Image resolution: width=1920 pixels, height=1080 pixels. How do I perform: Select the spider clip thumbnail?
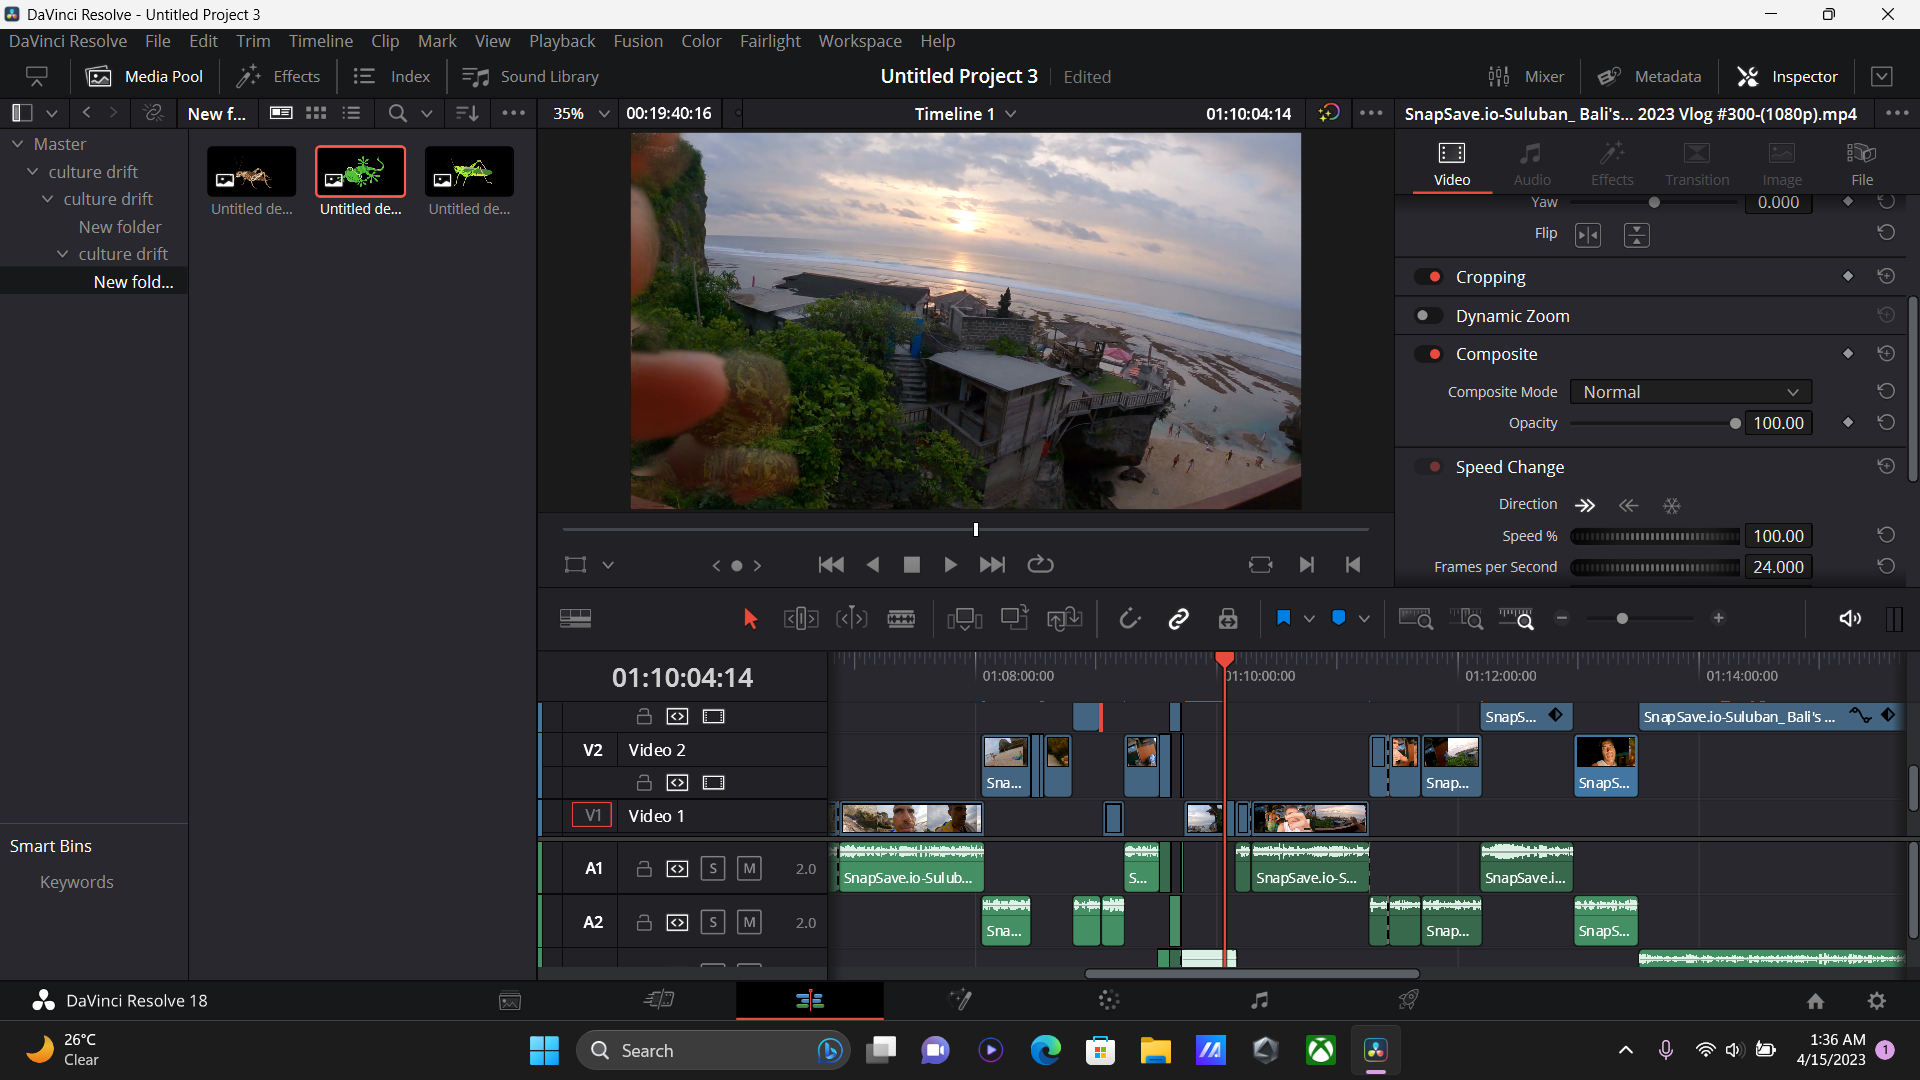click(251, 172)
